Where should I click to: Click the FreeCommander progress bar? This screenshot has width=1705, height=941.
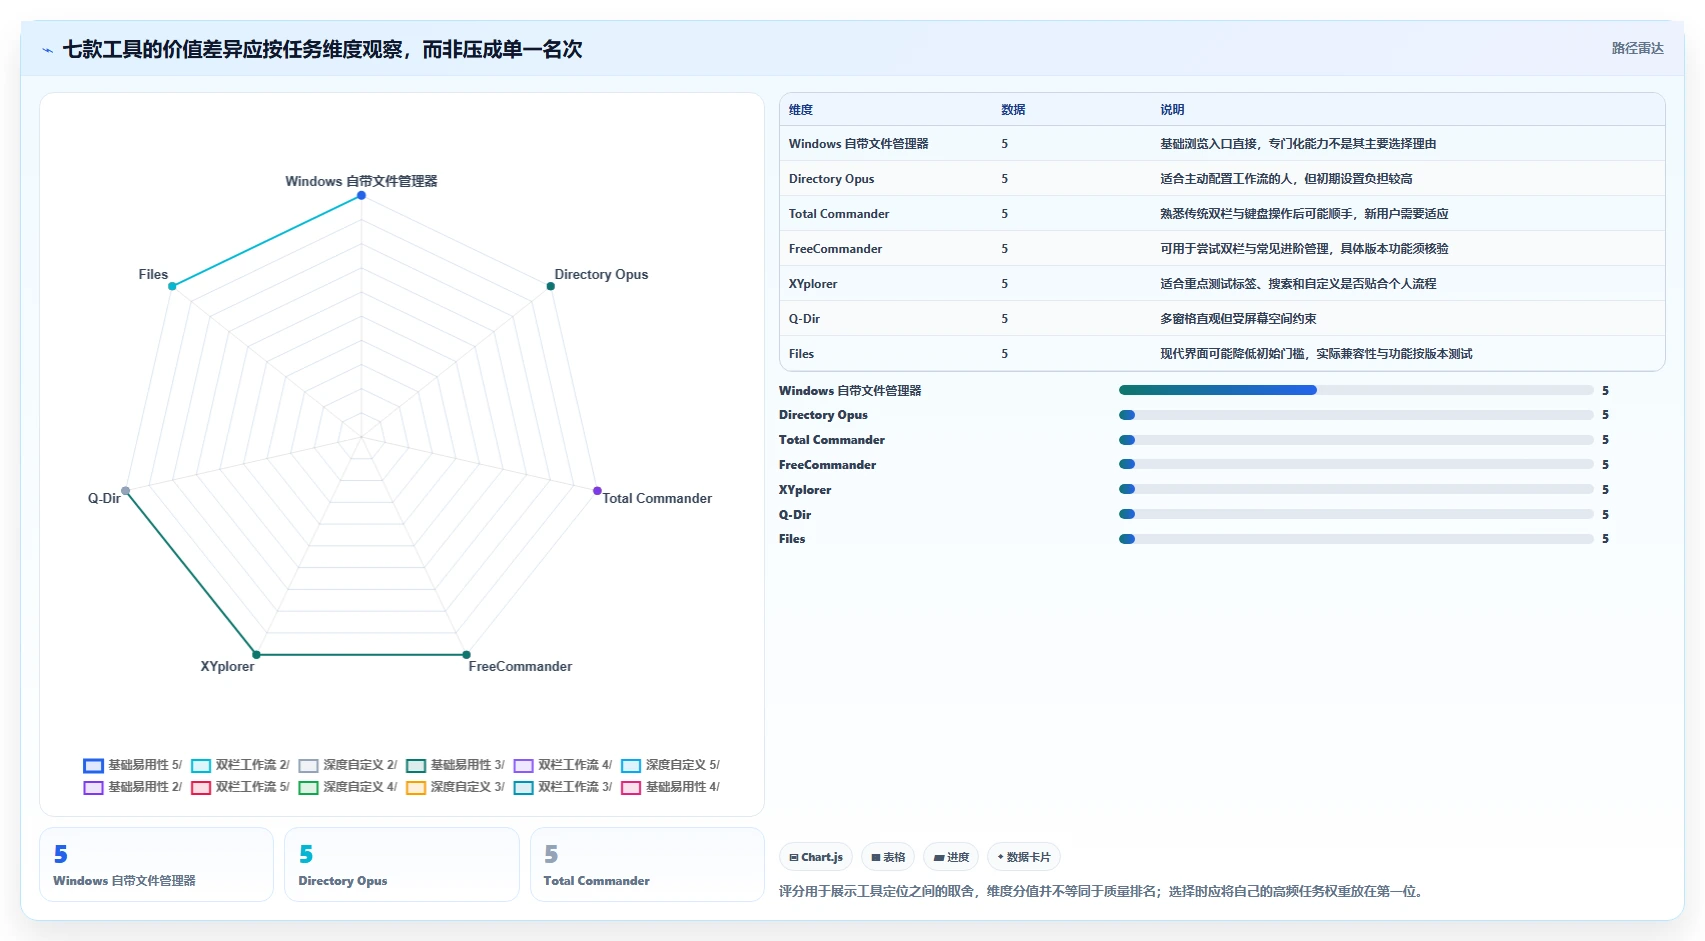1356,464
